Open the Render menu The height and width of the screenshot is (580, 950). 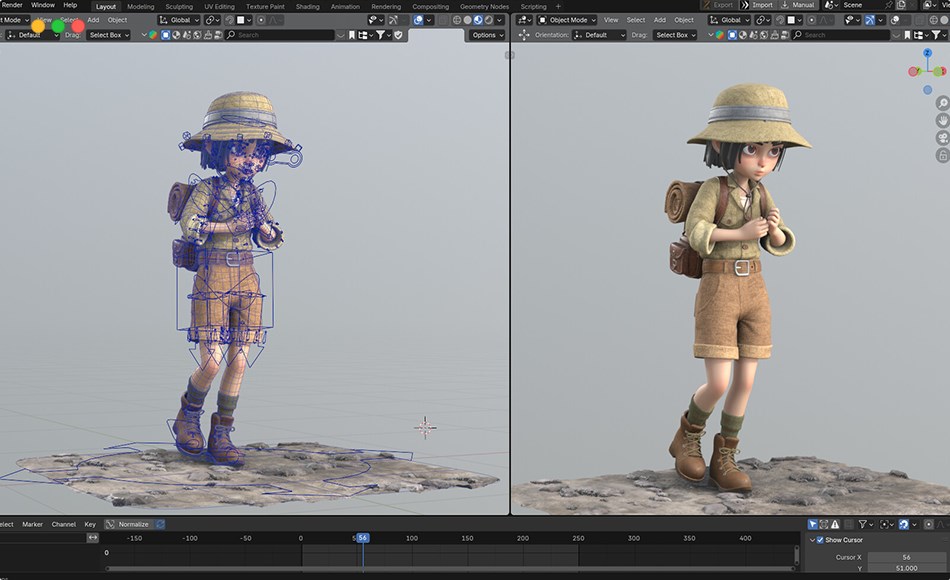11,5
